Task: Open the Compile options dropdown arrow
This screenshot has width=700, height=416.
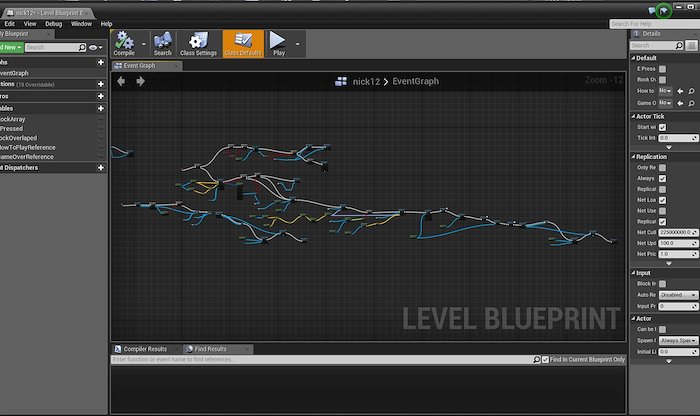Action: point(143,44)
